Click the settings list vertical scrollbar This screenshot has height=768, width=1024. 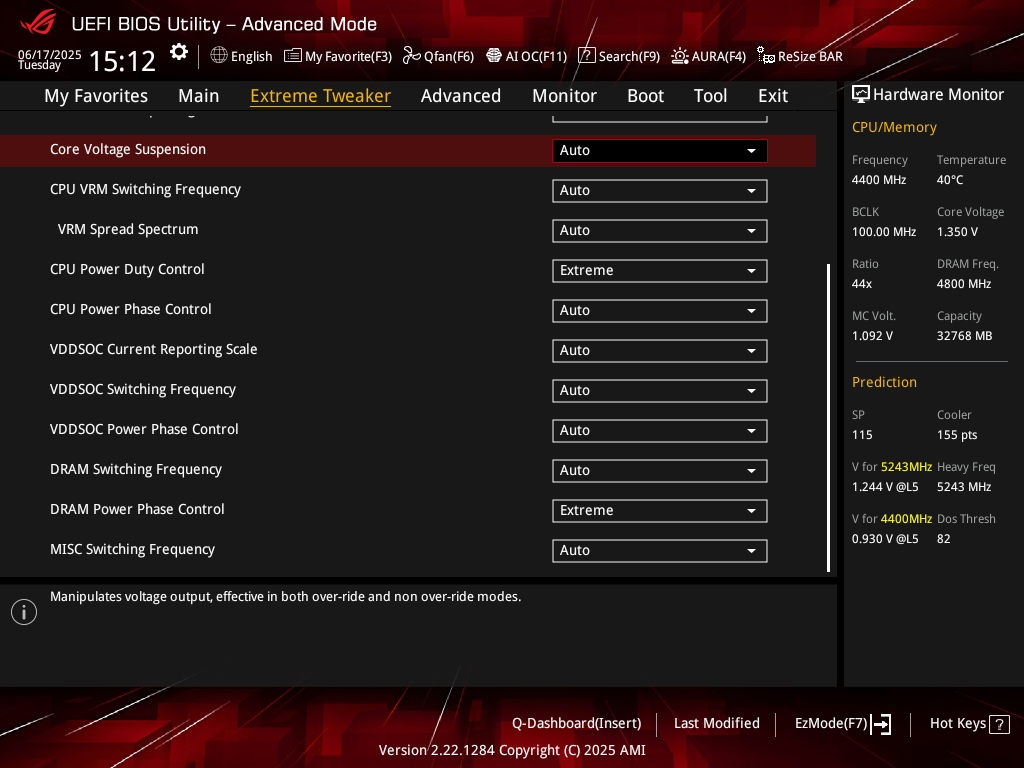click(x=828, y=418)
